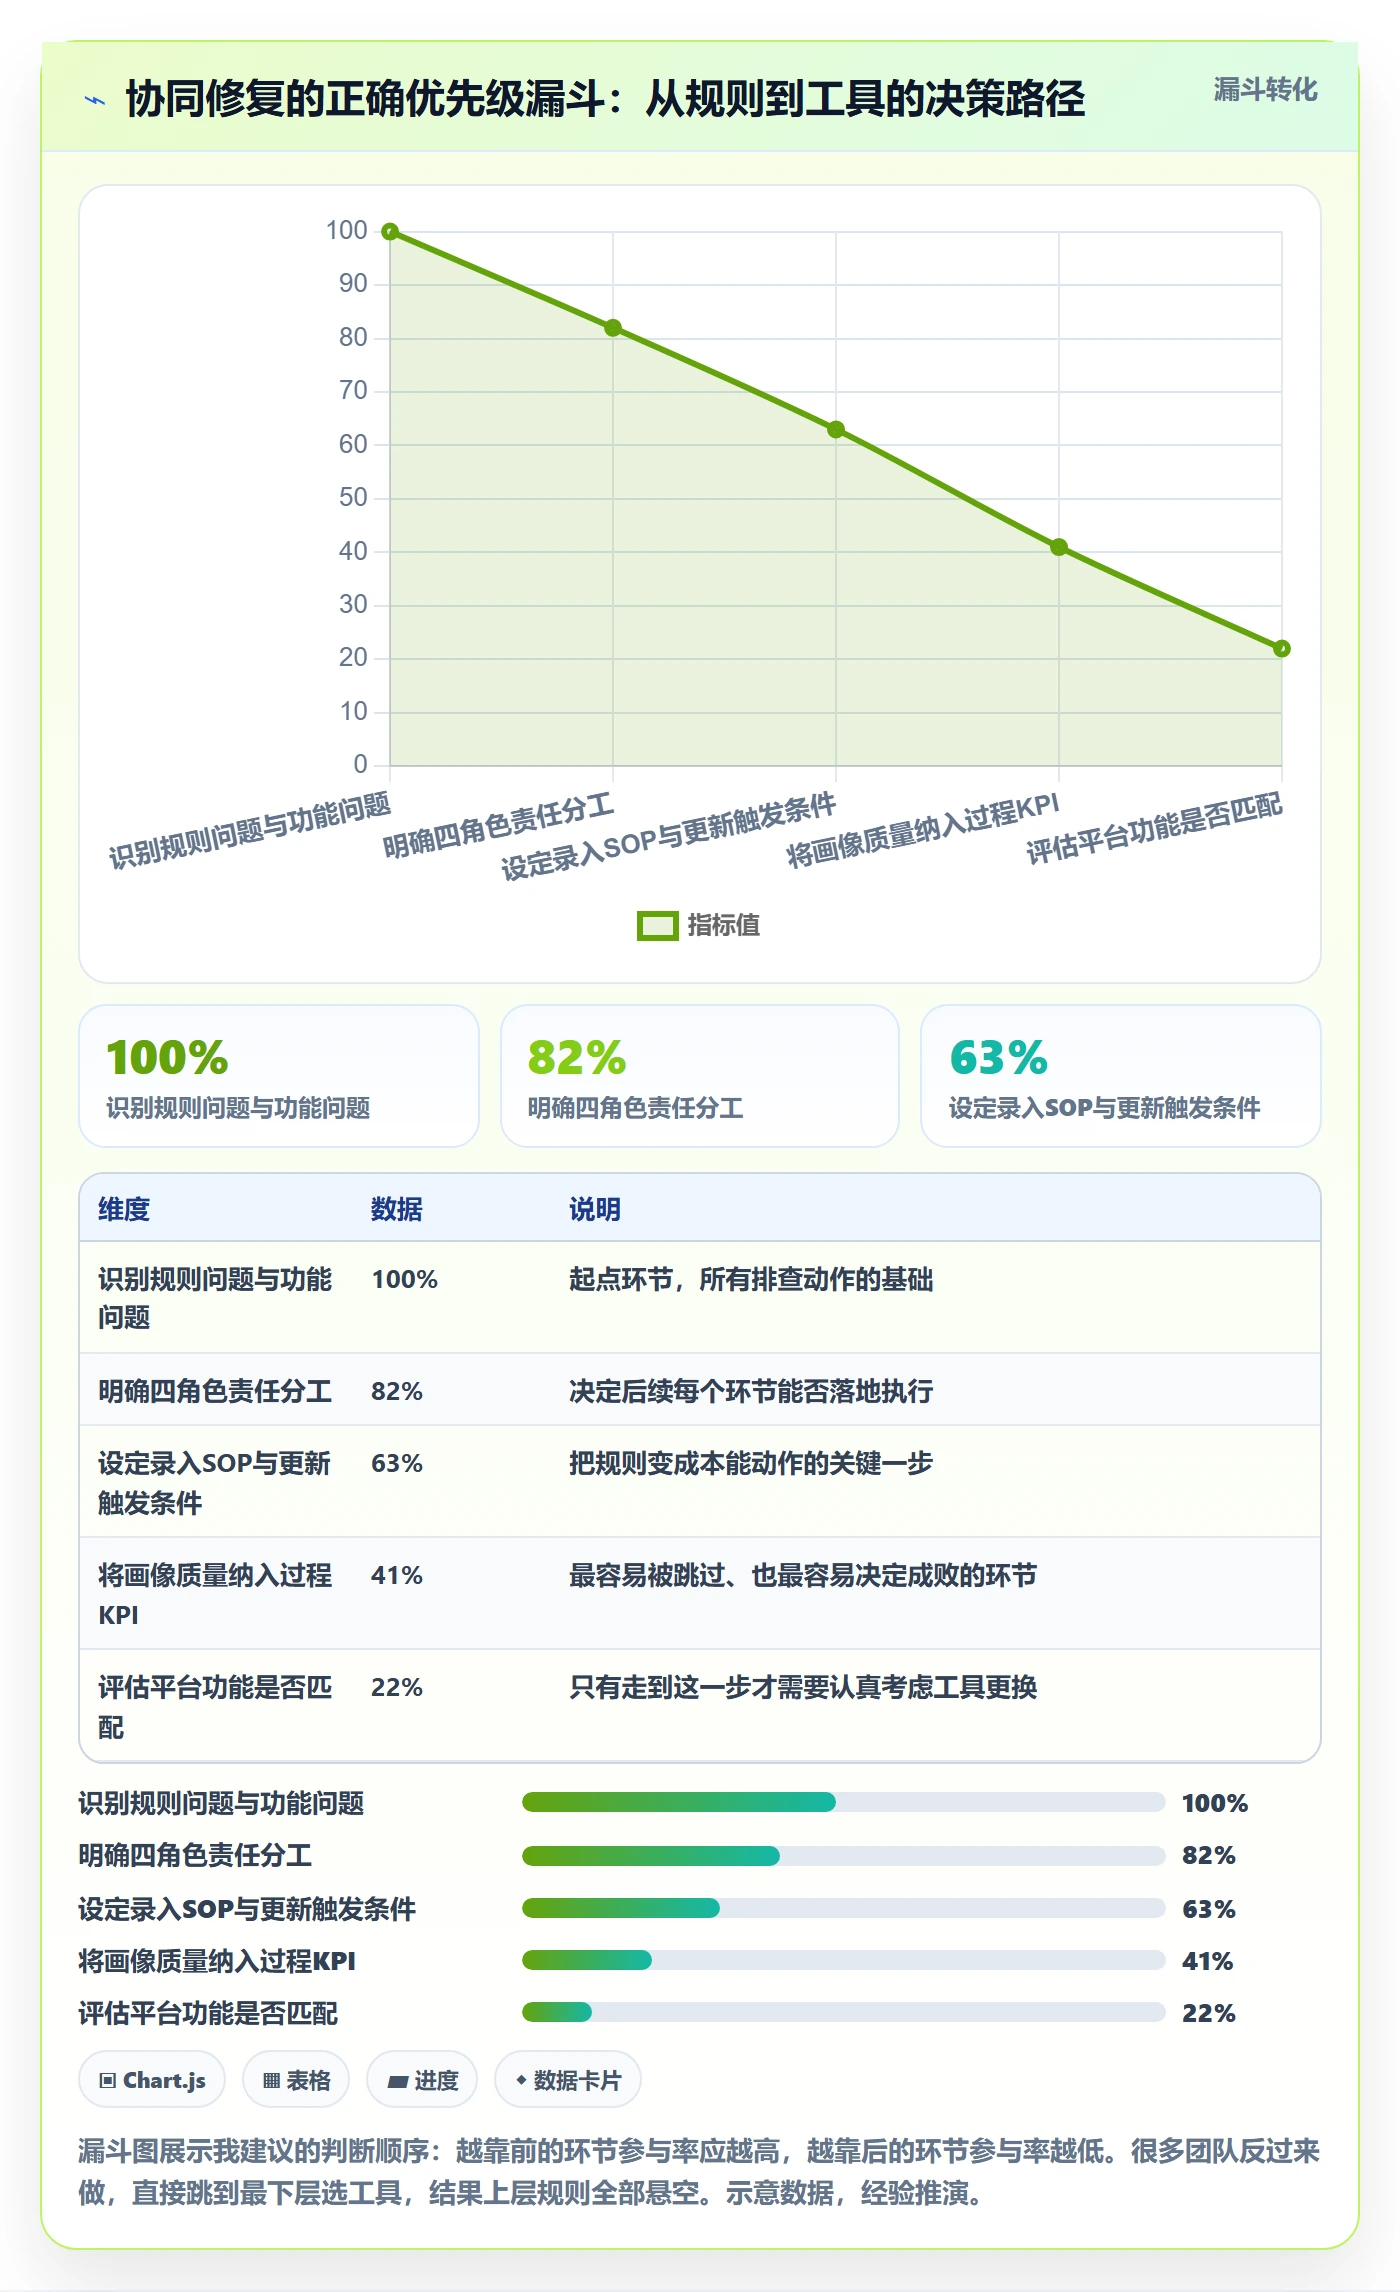Screen dimensions: 1400x2292
Task: Click the 100% progress bar for 识别规则问题与功能问题
Action: [x=843, y=1802]
